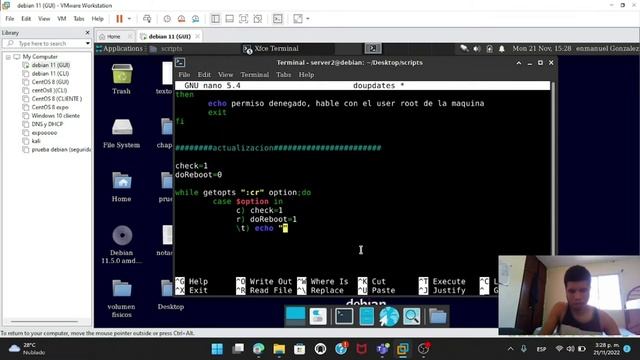Click the Windows Start button
Viewport: 640px width, 360px height.
(x=217, y=349)
